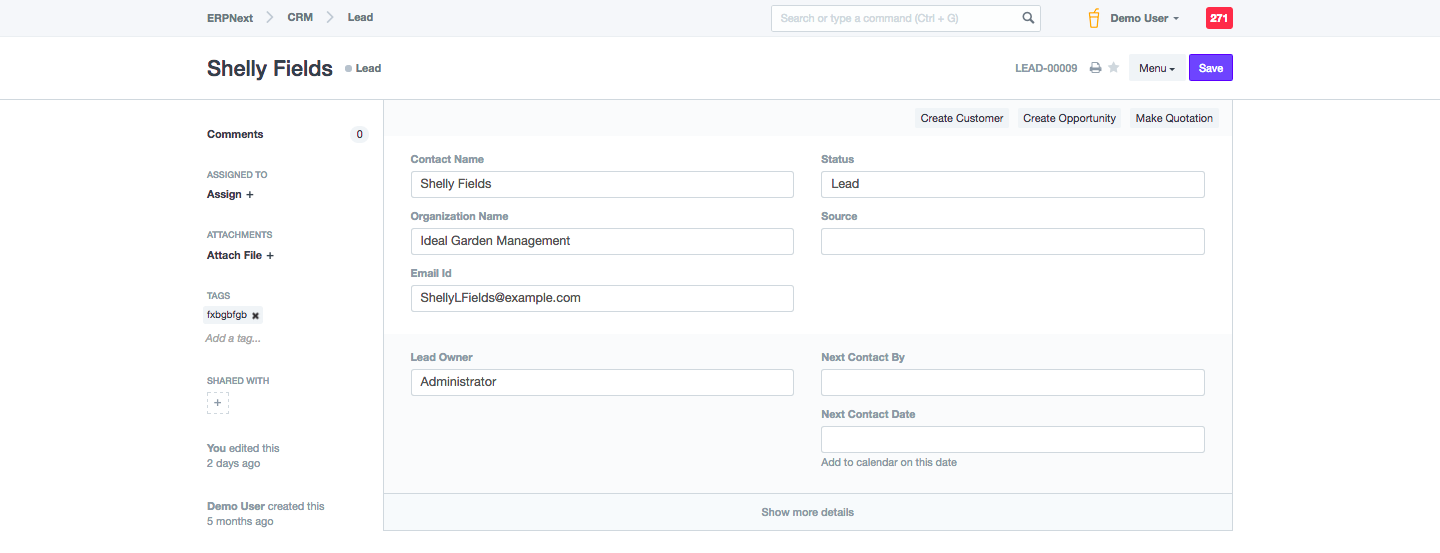Image resolution: width=1440 pixels, height=553 pixels.
Task: Go to CRM breadcrumb
Action: [300, 18]
